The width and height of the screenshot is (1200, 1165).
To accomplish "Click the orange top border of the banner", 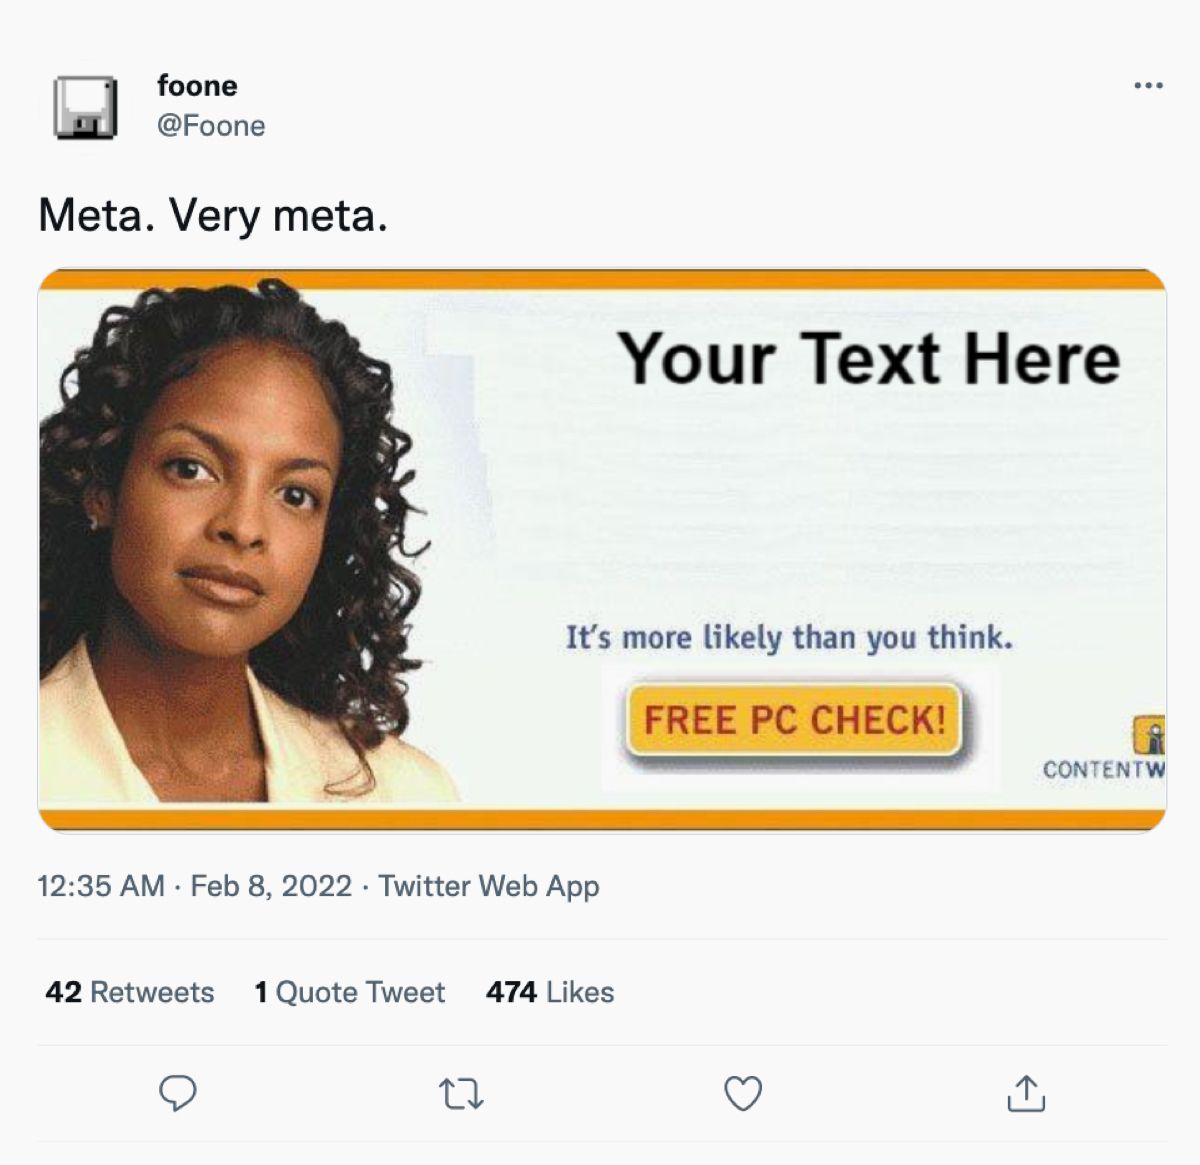I will [x=602, y=280].
